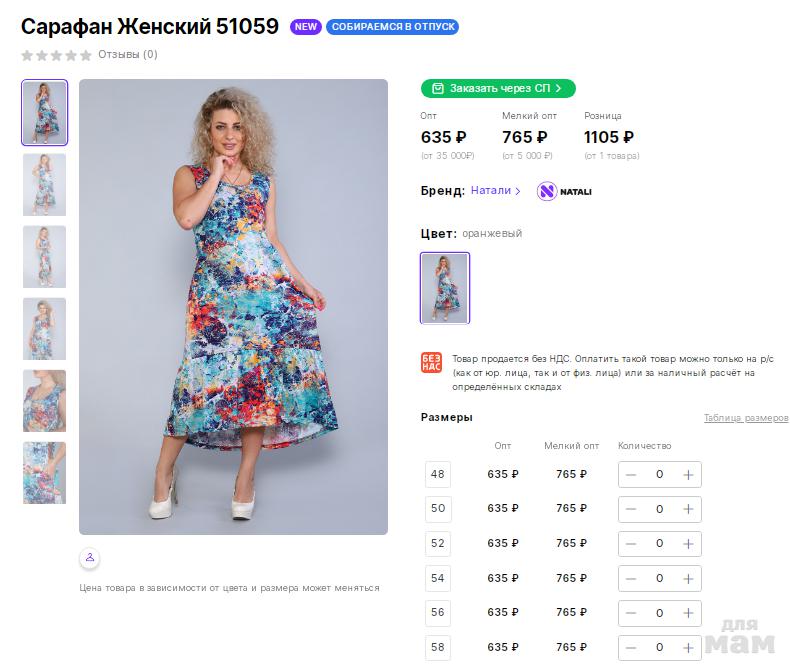Show second thumbnail photo of dress
Screen dimensions: 790x668
(x=44, y=185)
